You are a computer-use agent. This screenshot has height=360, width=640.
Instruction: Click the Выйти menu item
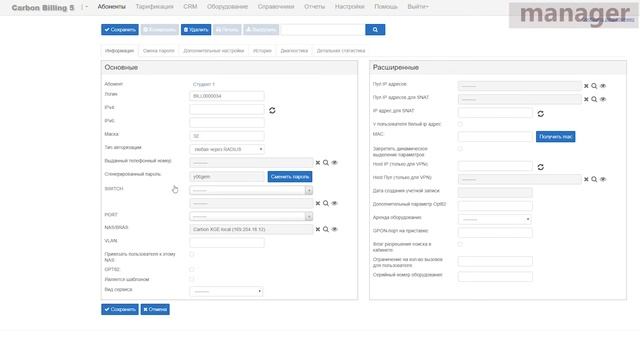[418, 7]
